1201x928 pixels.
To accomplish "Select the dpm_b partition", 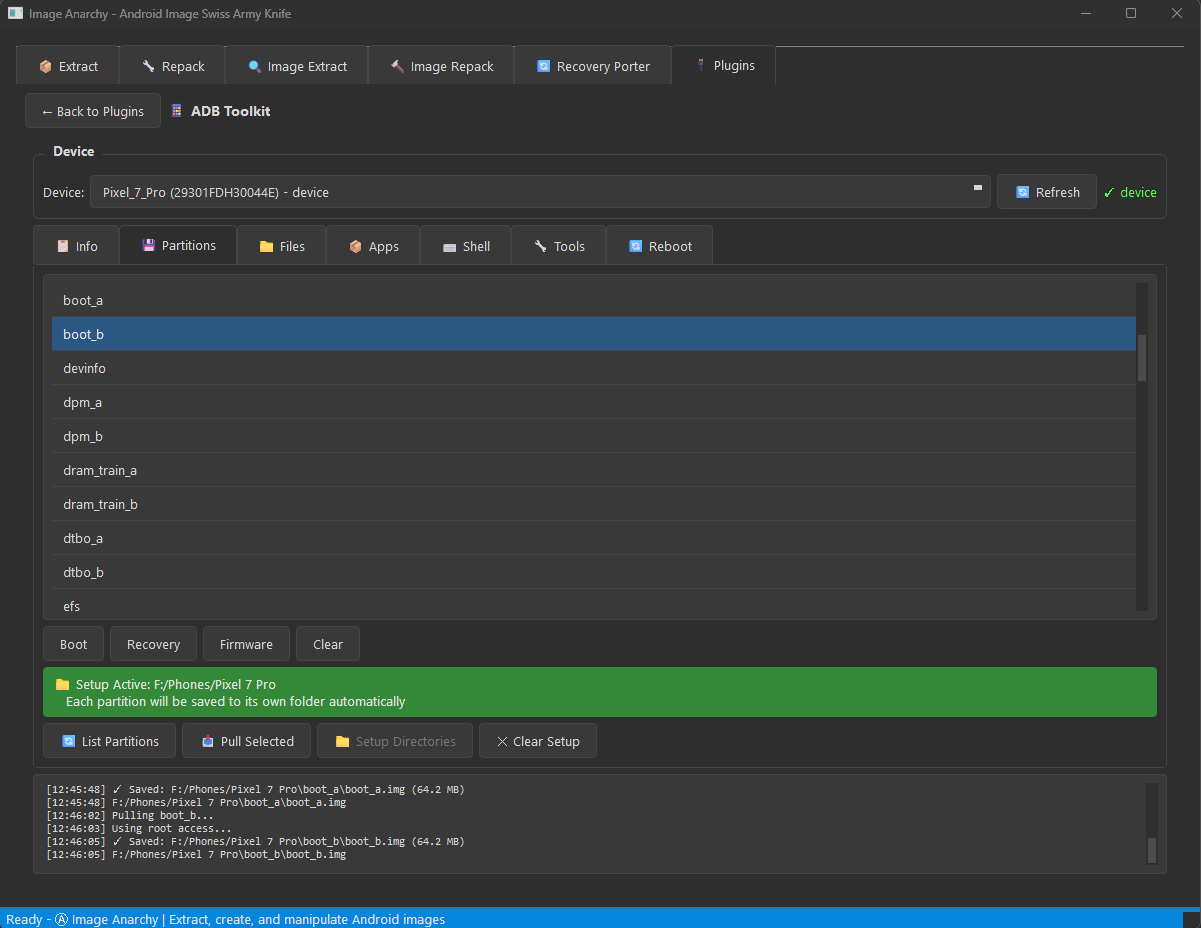I will tap(594, 436).
